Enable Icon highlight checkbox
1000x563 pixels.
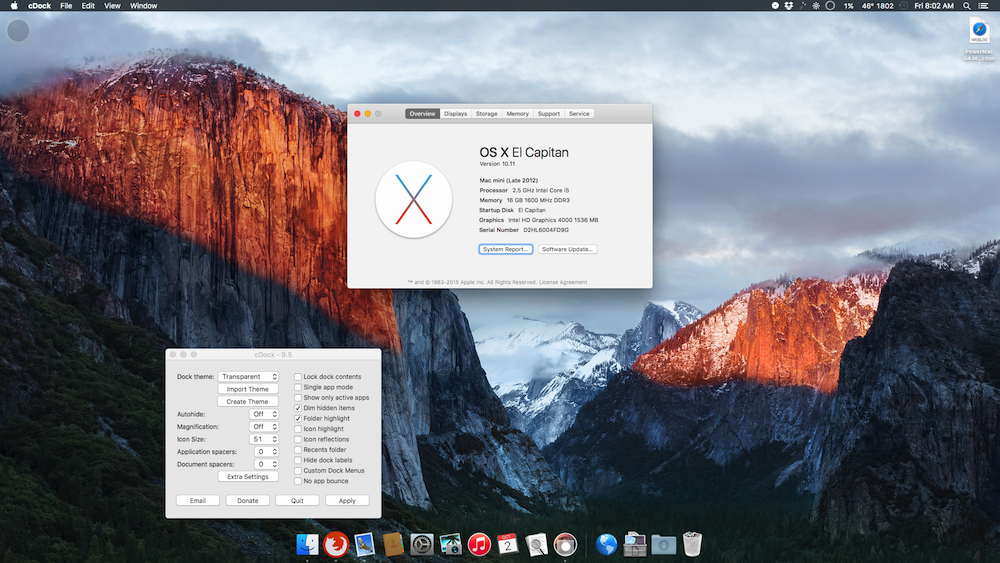[x=298, y=429]
